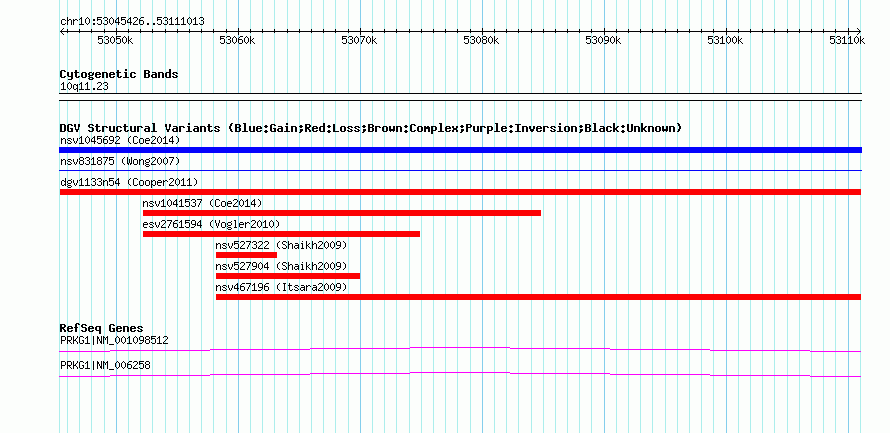Open the dgv1133n54 (Cooper2011) variant label

[129, 182]
